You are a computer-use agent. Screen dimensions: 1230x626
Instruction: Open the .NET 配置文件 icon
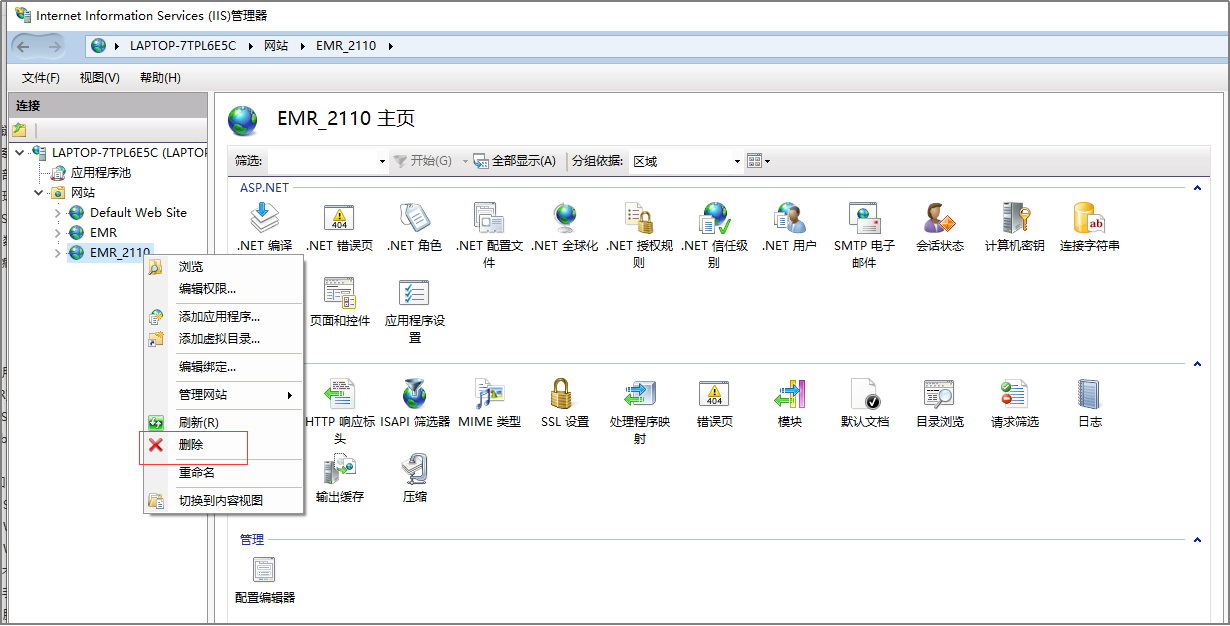pyautogui.click(x=489, y=217)
